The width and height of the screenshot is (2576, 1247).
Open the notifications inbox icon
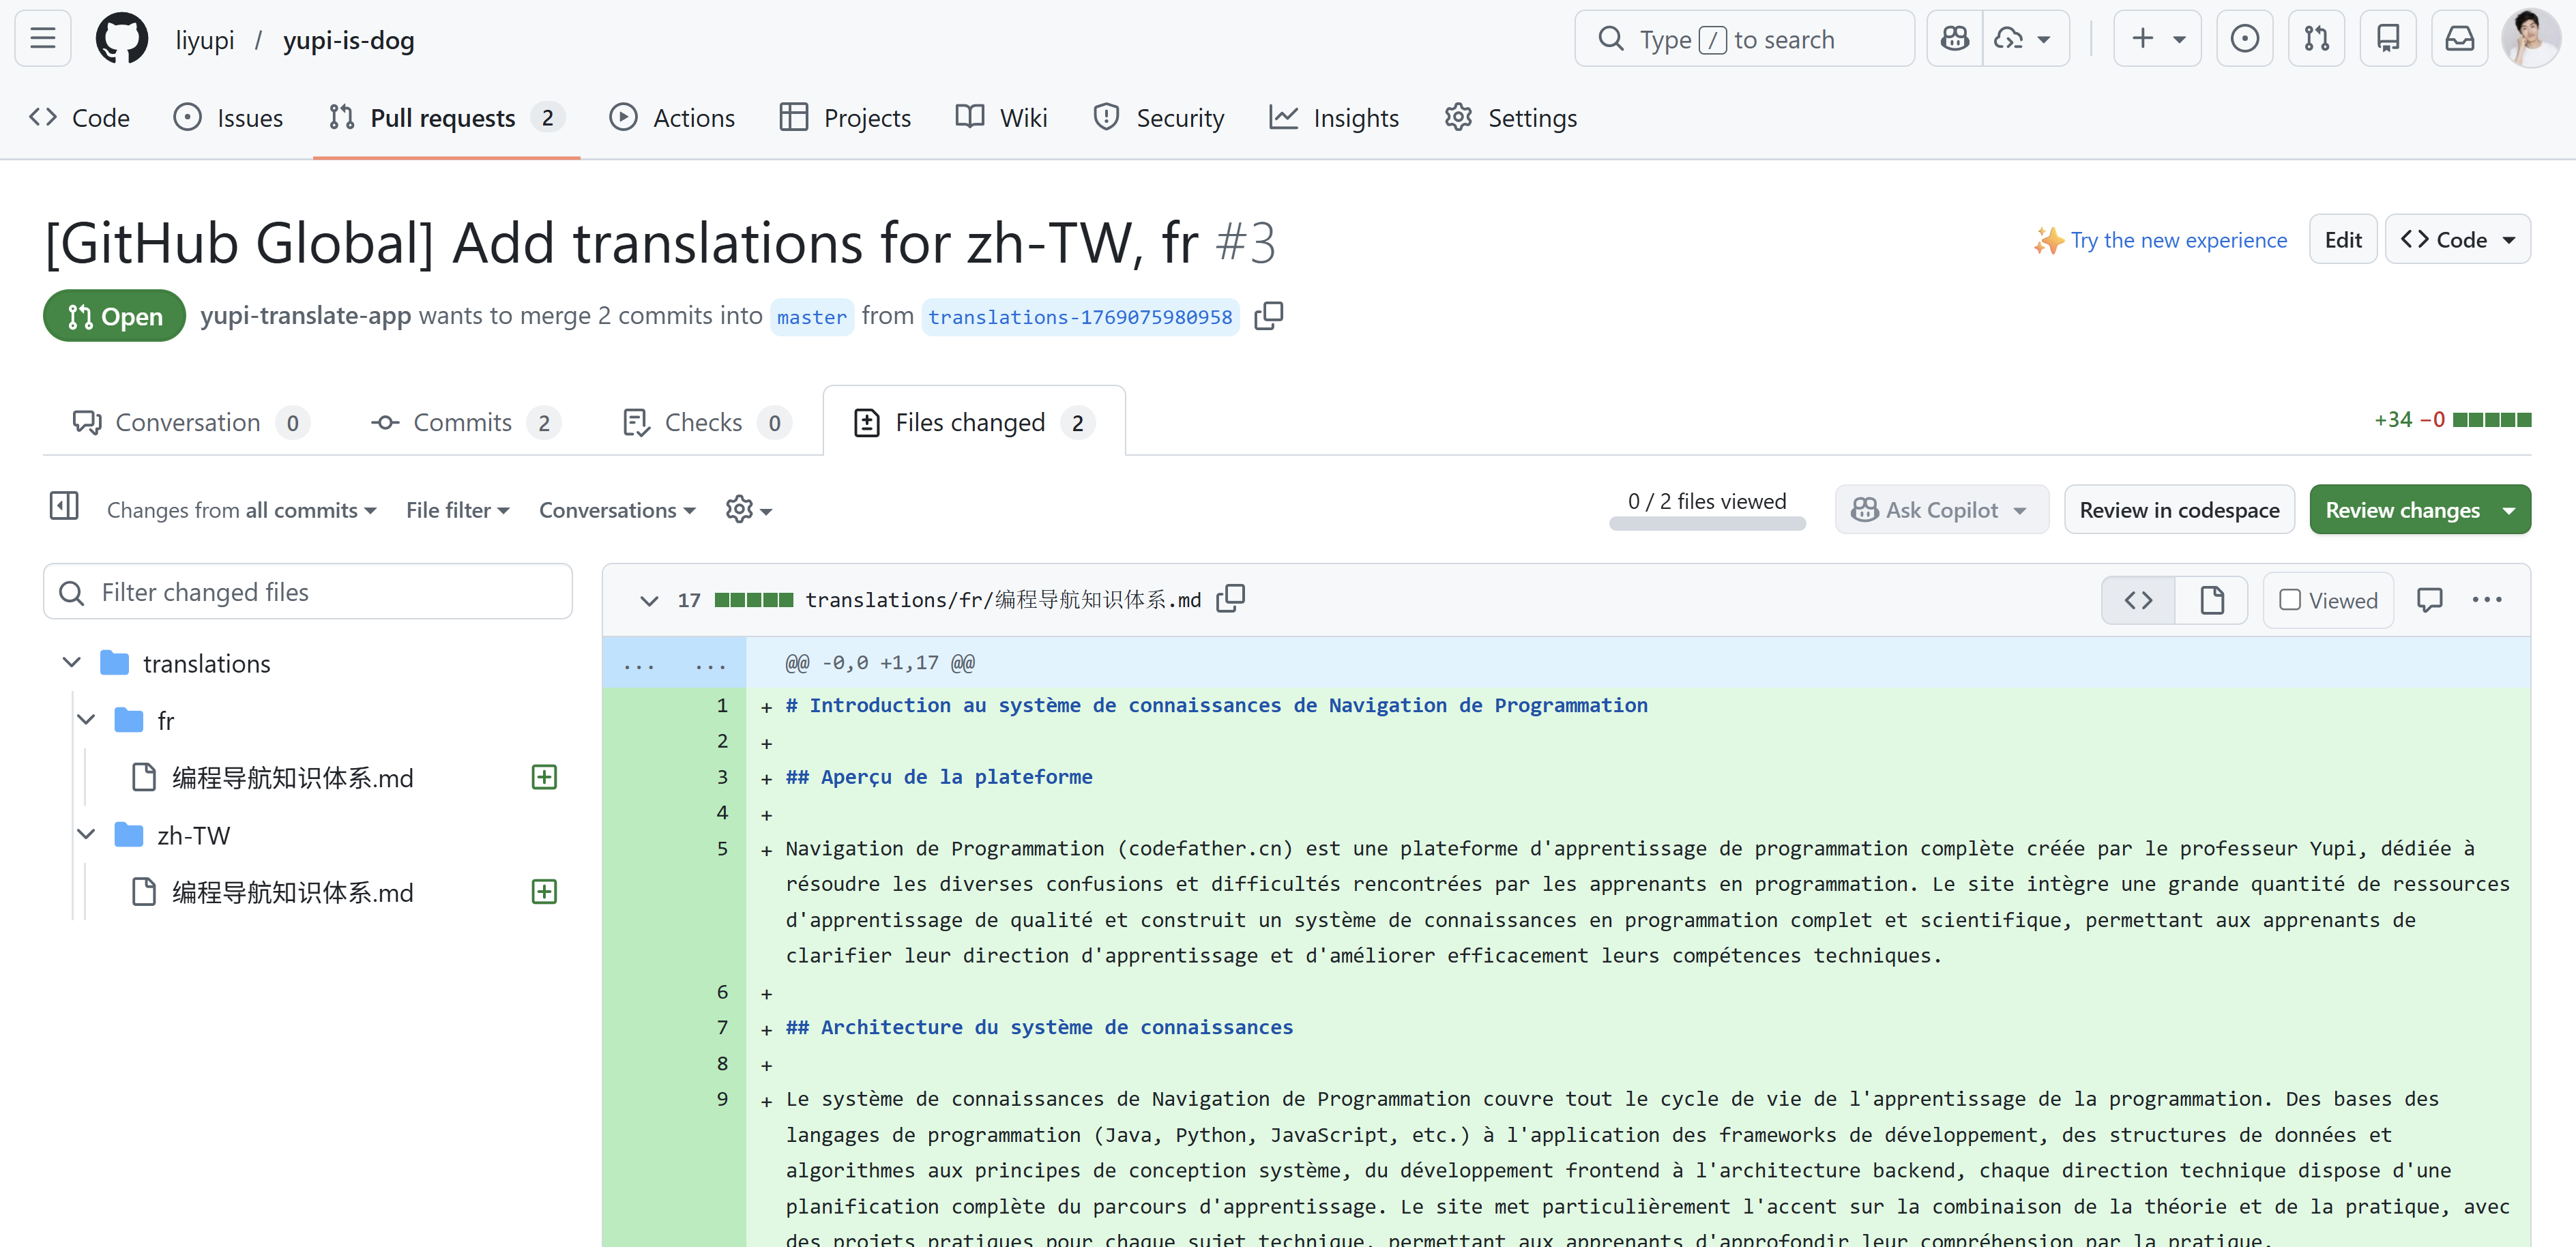point(2459,39)
